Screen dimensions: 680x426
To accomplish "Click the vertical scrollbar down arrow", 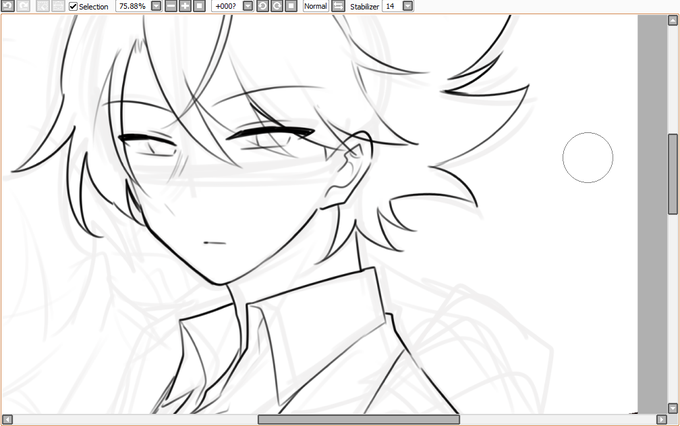I will pyautogui.click(x=673, y=408).
